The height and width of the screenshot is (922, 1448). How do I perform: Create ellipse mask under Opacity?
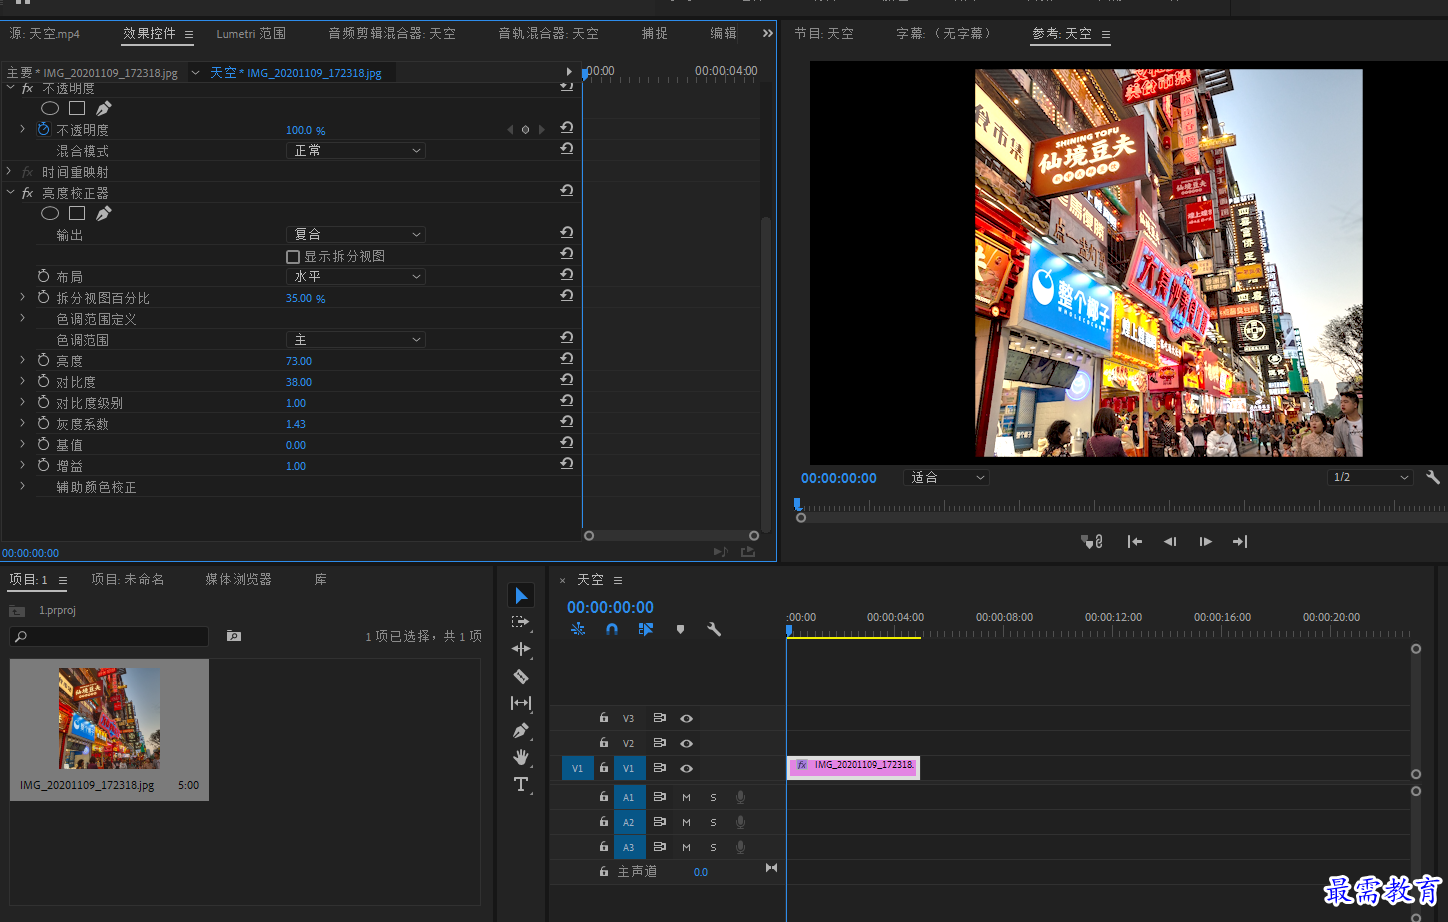pyautogui.click(x=50, y=108)
